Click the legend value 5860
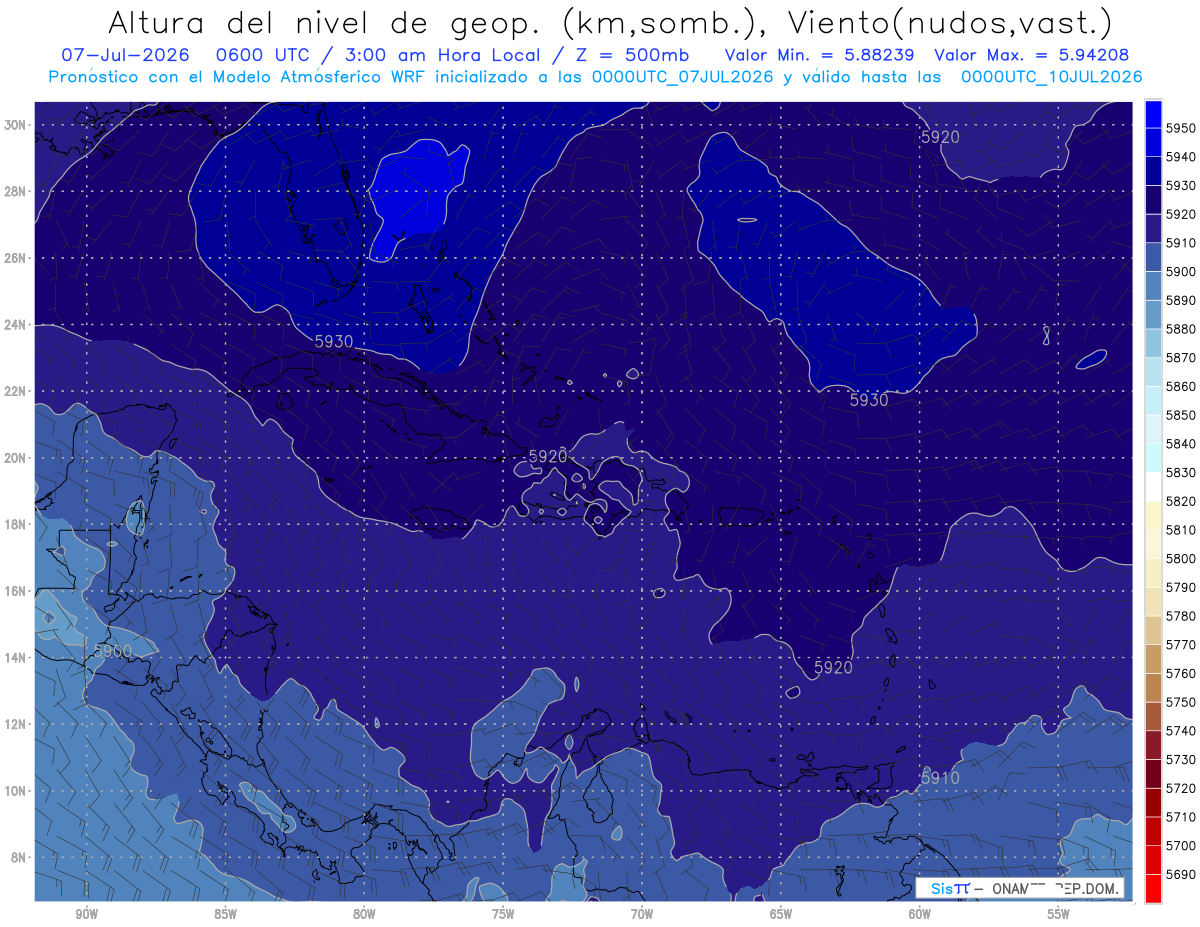The image size is (1200, 927). [1180, 386]
